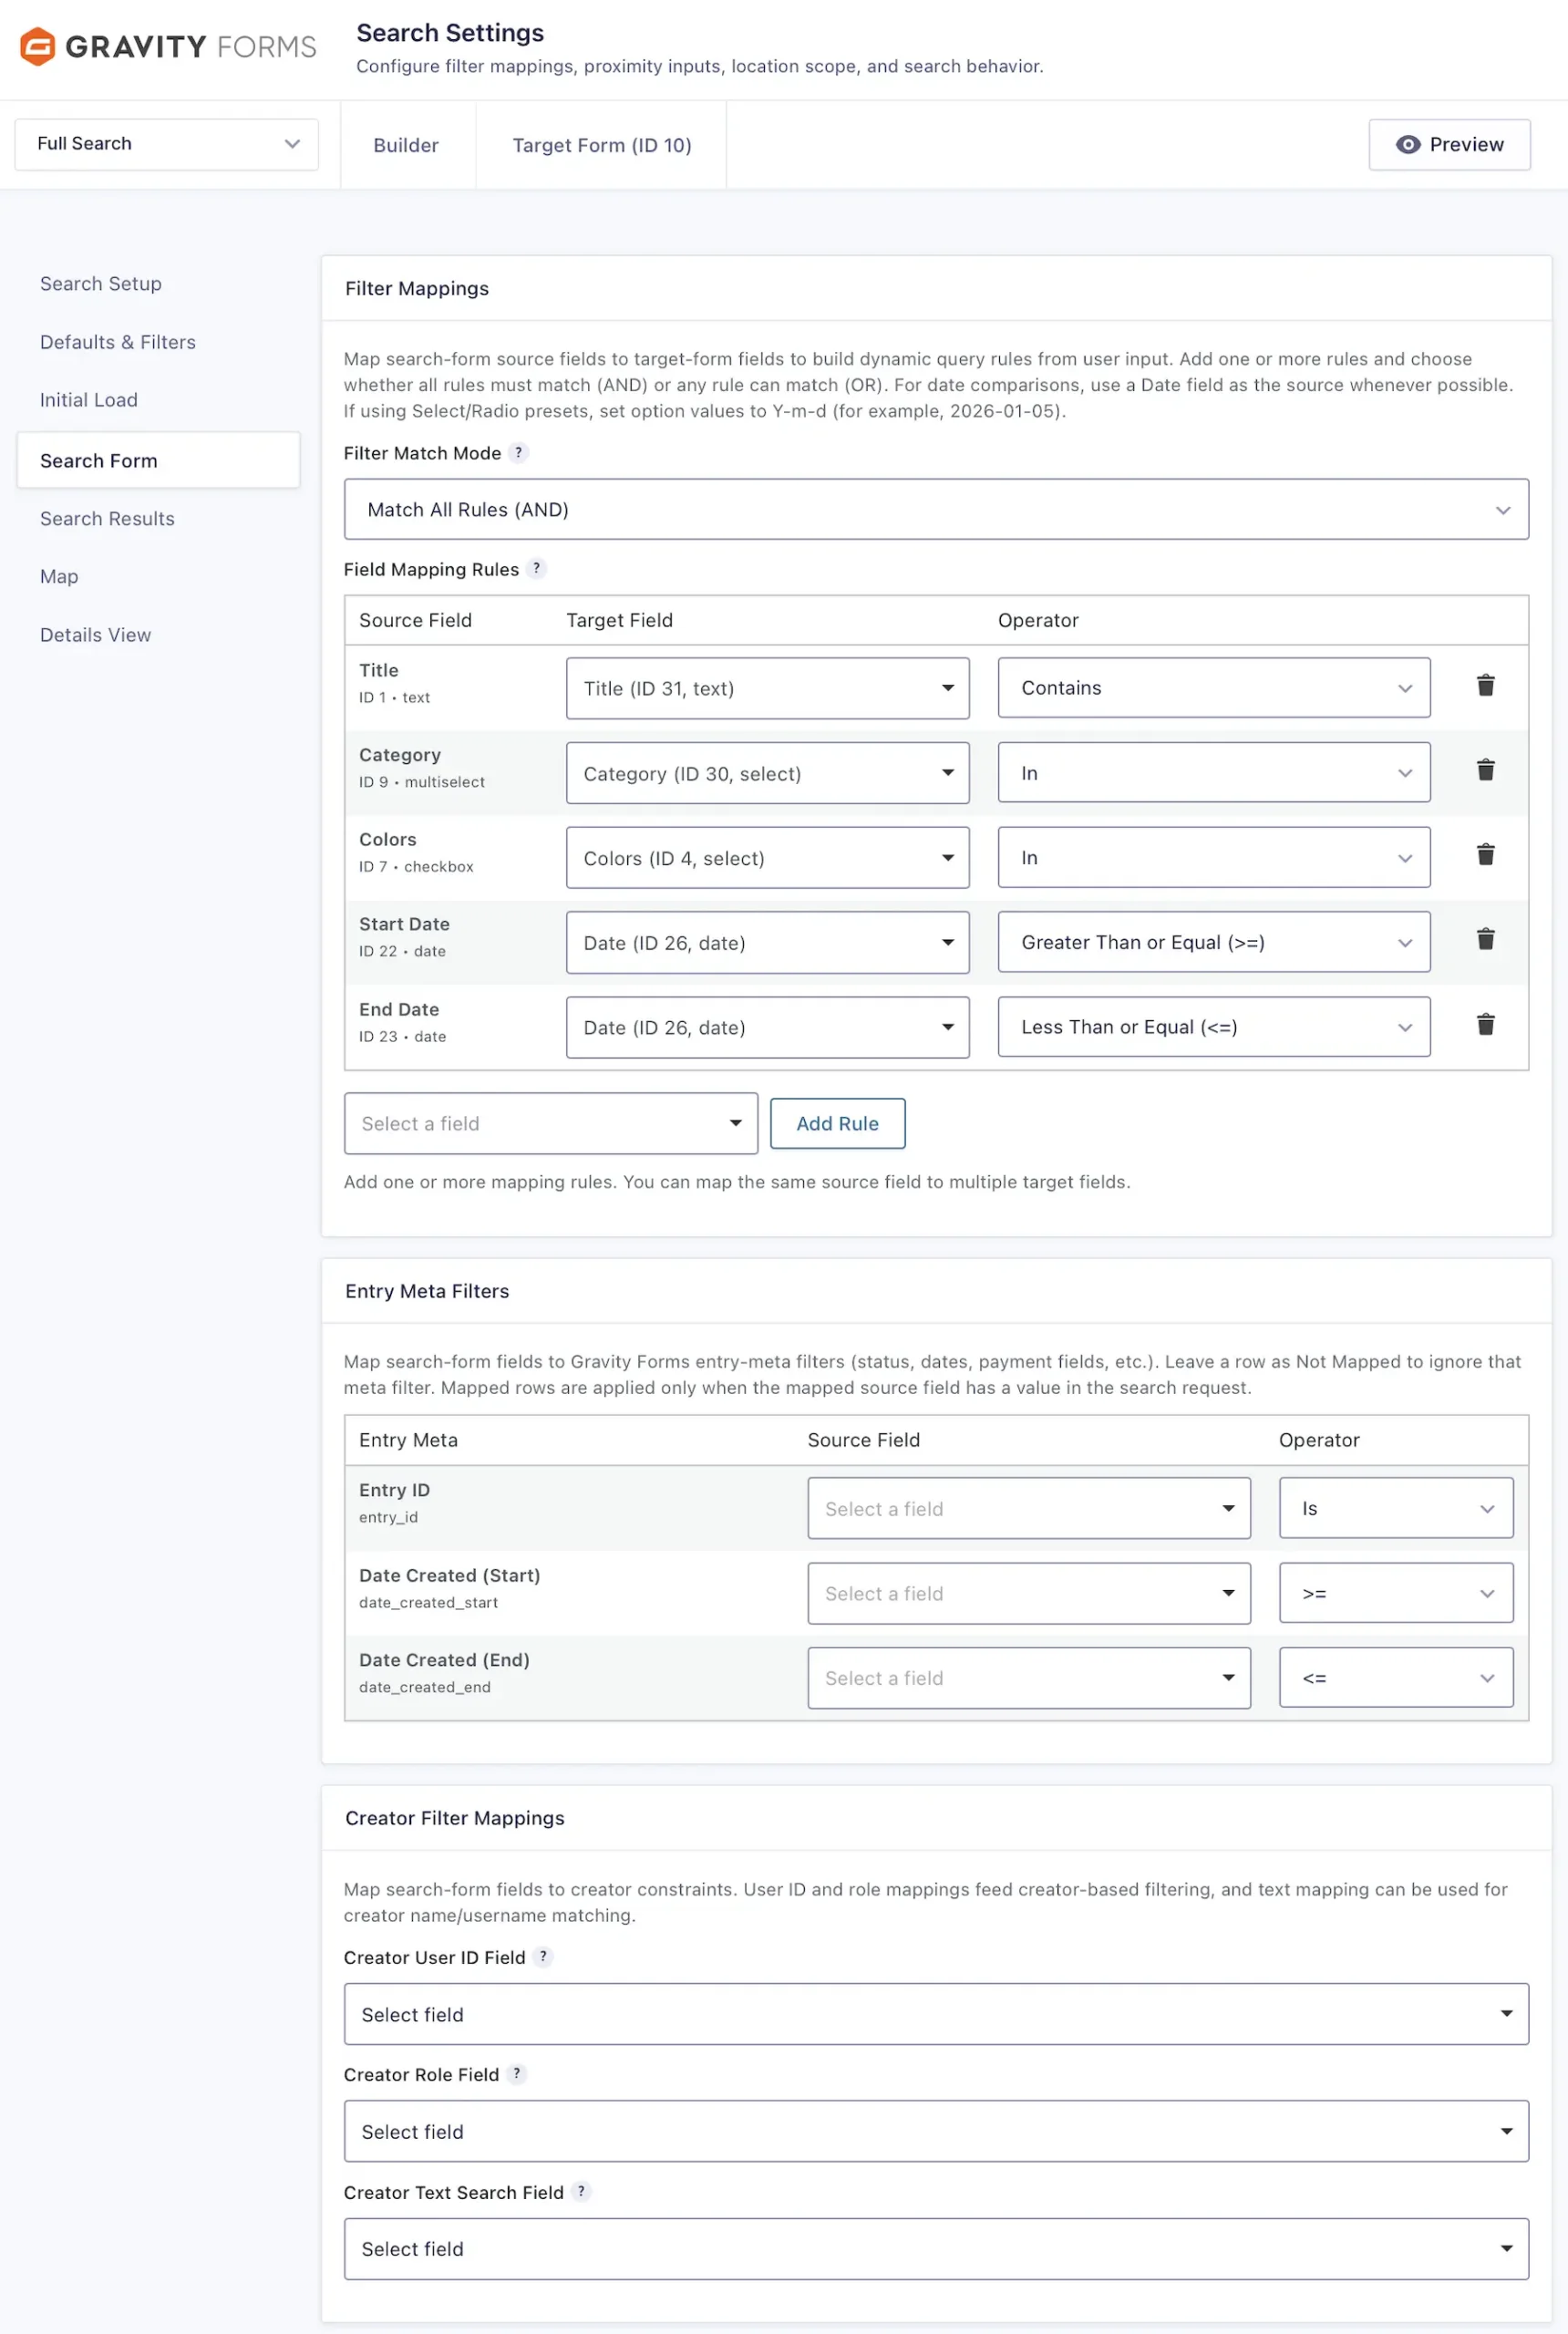1568x2334 pixels.
Task: Open the Match All Rules (AND) dropdown
Action: (x=936, y=509)
